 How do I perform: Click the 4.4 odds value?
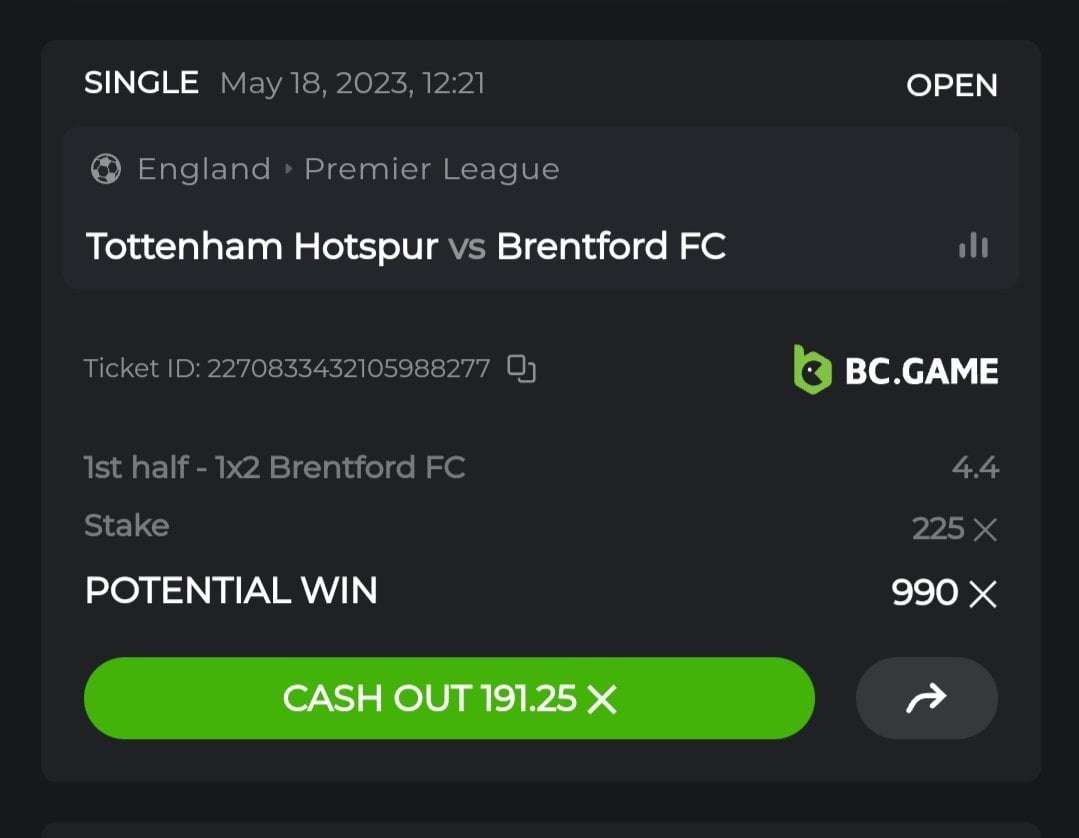point(975,467)
